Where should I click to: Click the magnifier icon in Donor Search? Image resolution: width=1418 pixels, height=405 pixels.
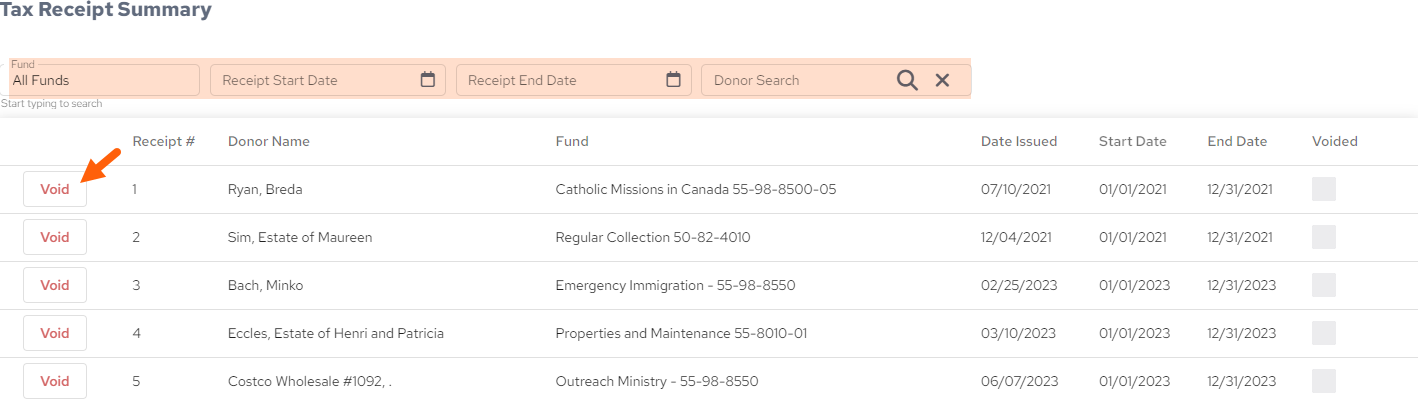907,80
